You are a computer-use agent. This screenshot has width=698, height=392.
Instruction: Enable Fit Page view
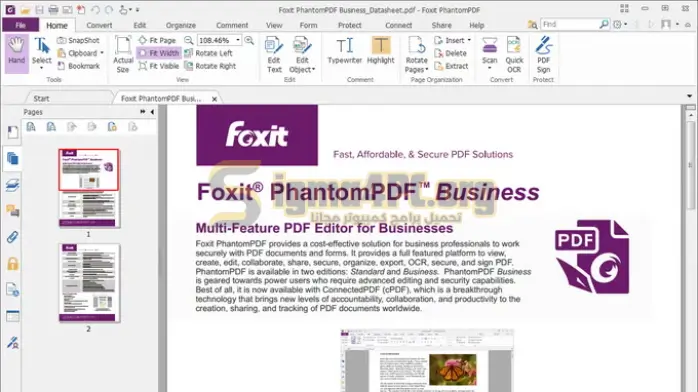pos(157,40)
